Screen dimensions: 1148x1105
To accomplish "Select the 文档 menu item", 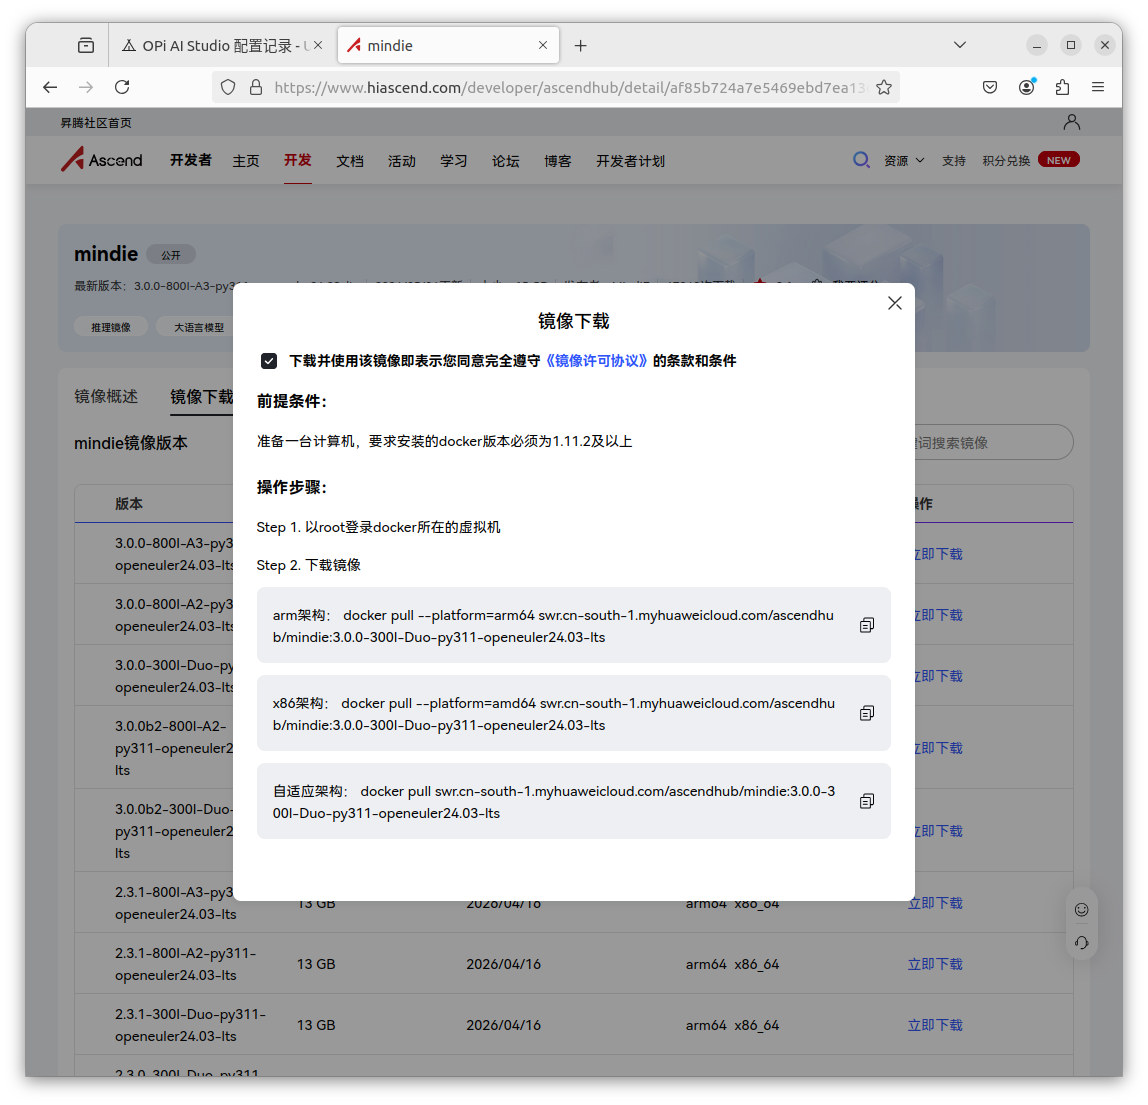I will click(x=350, y=161).
